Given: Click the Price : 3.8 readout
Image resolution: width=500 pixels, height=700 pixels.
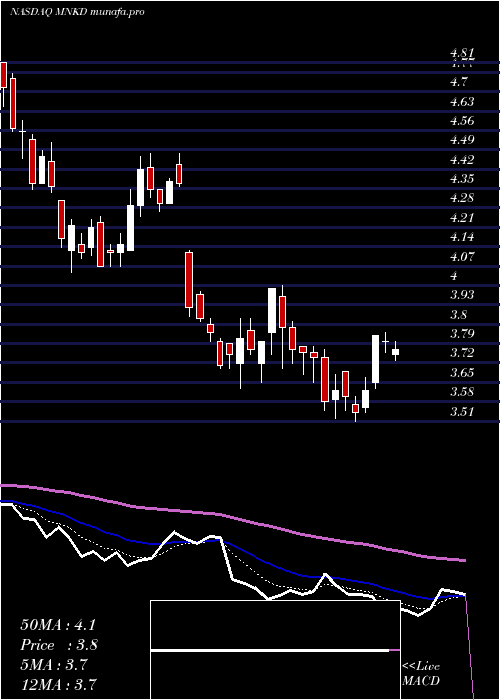Looking at the screenshot, I should coord(59,645).
